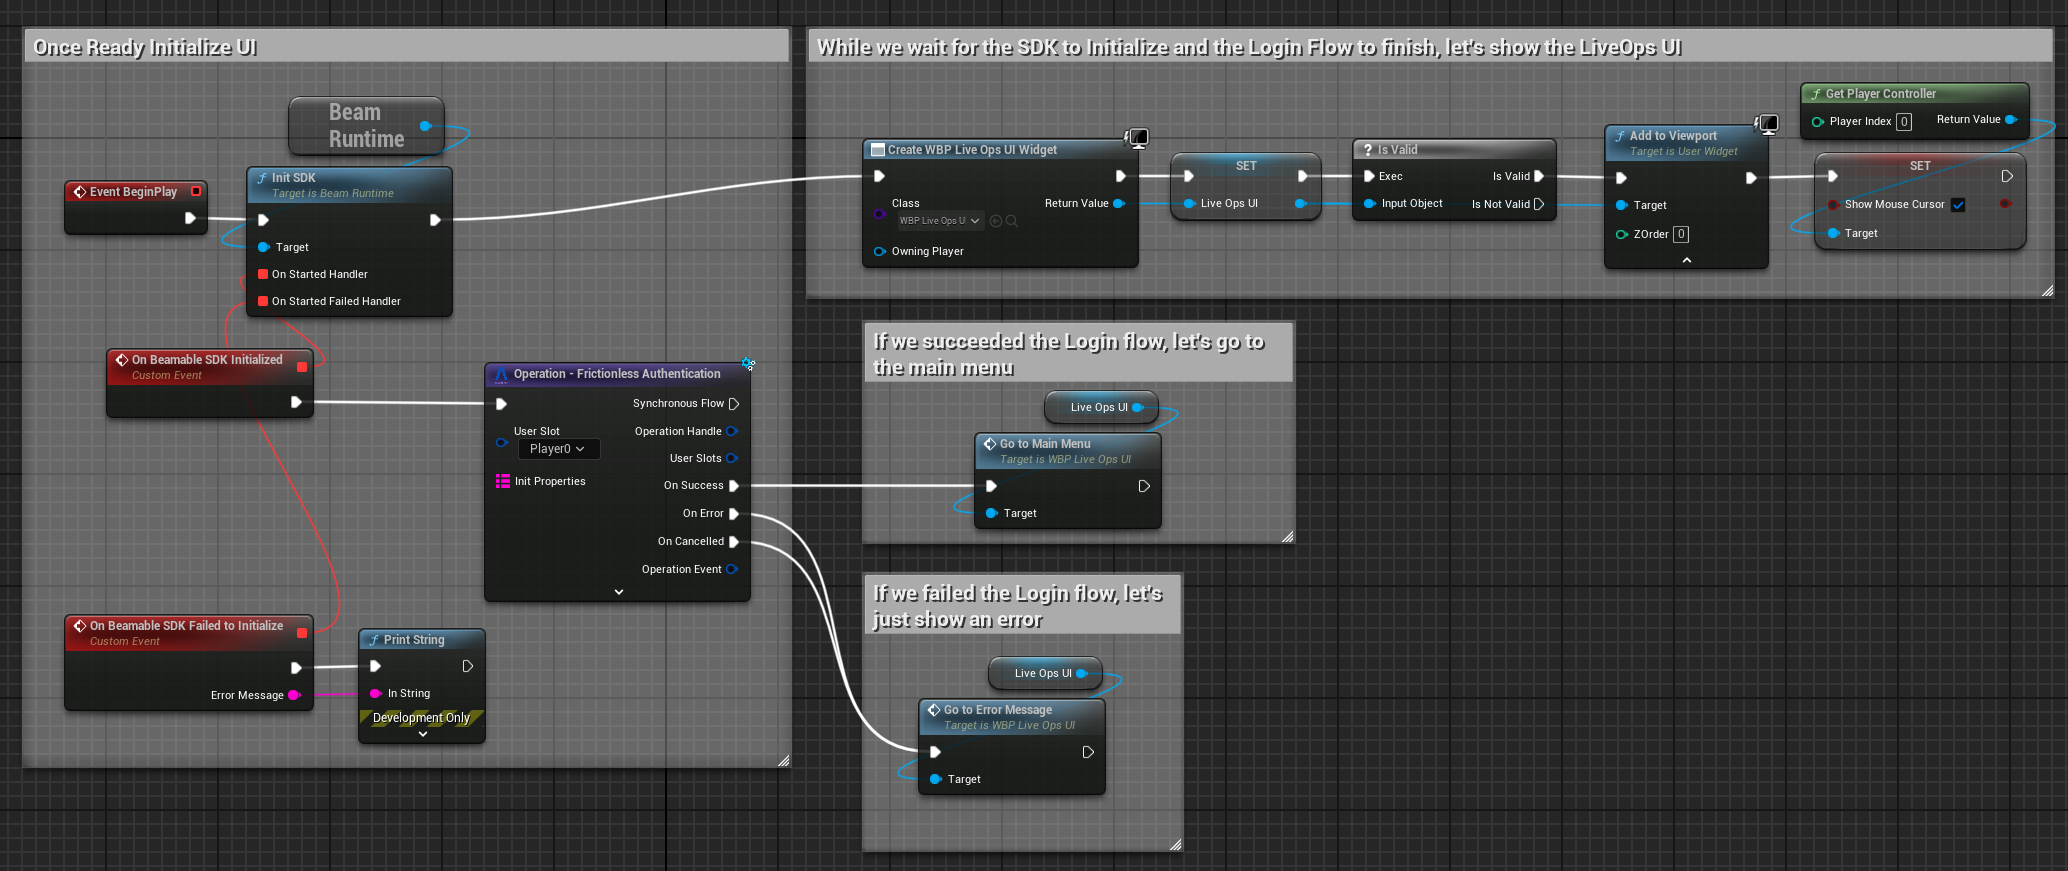Click the Is Valid question mark icon

[x=1368, y=150]
